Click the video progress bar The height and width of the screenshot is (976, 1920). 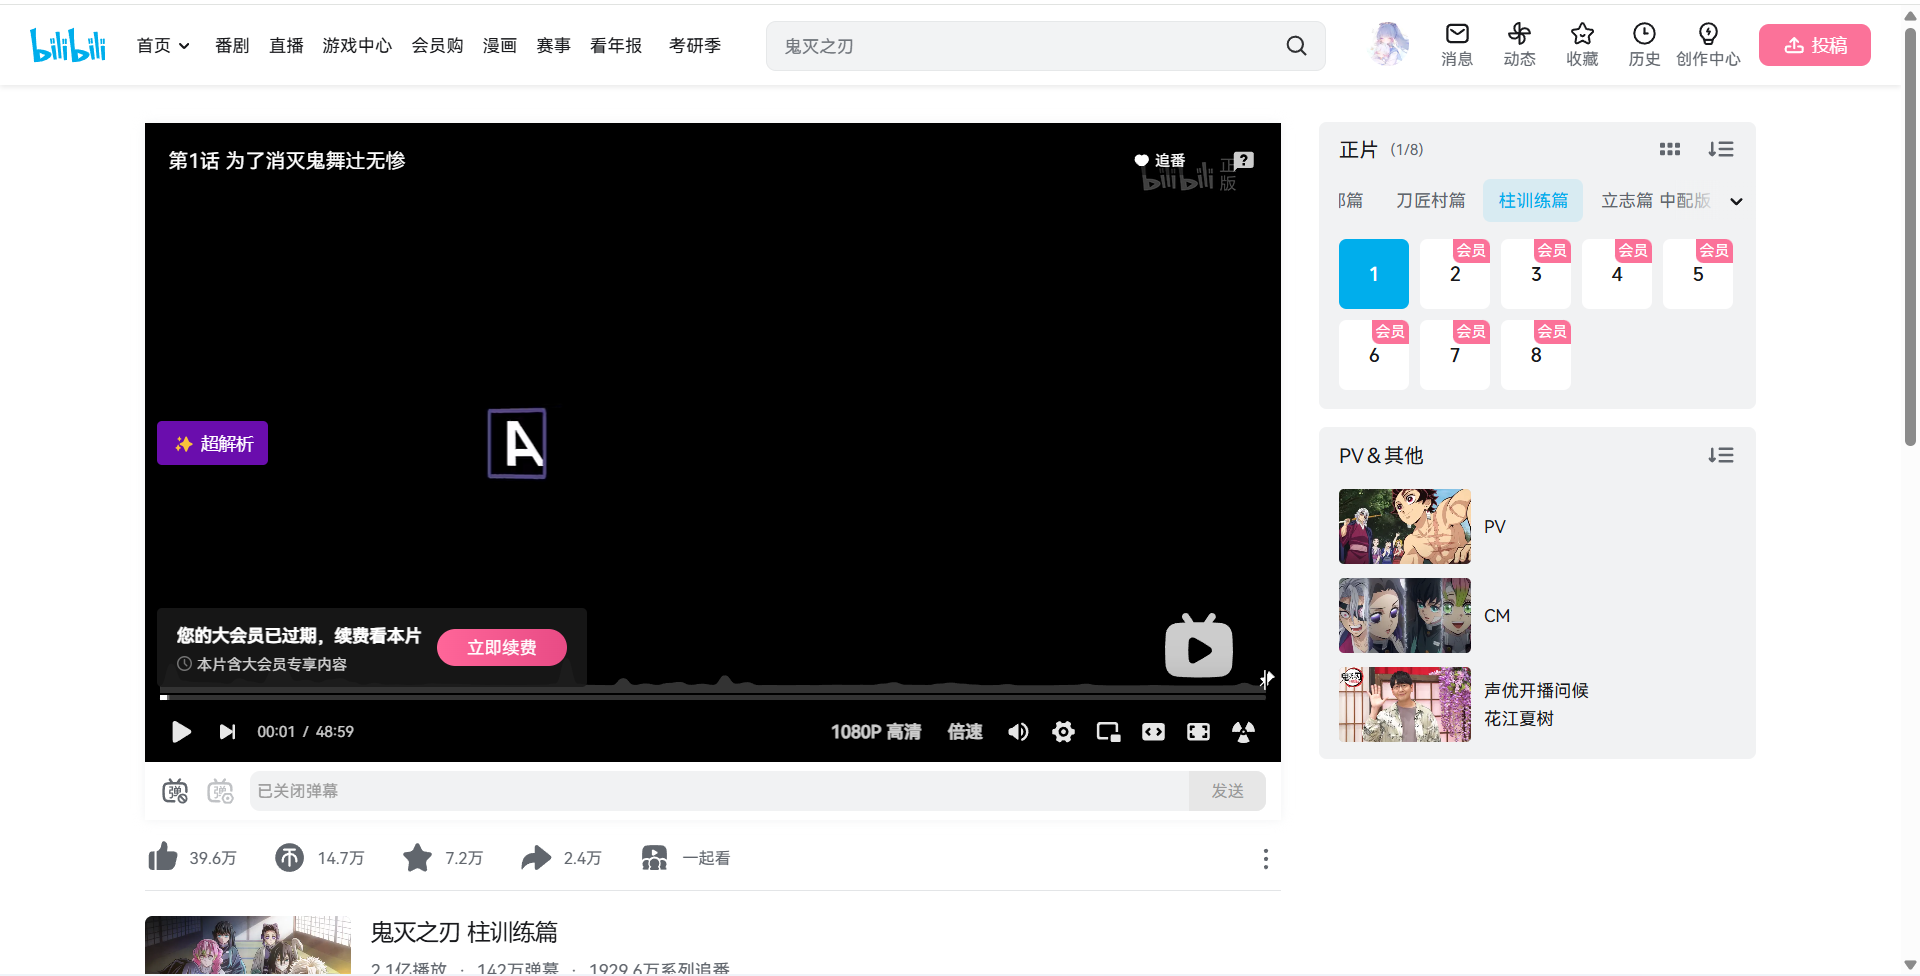click(x=712, y=696)
